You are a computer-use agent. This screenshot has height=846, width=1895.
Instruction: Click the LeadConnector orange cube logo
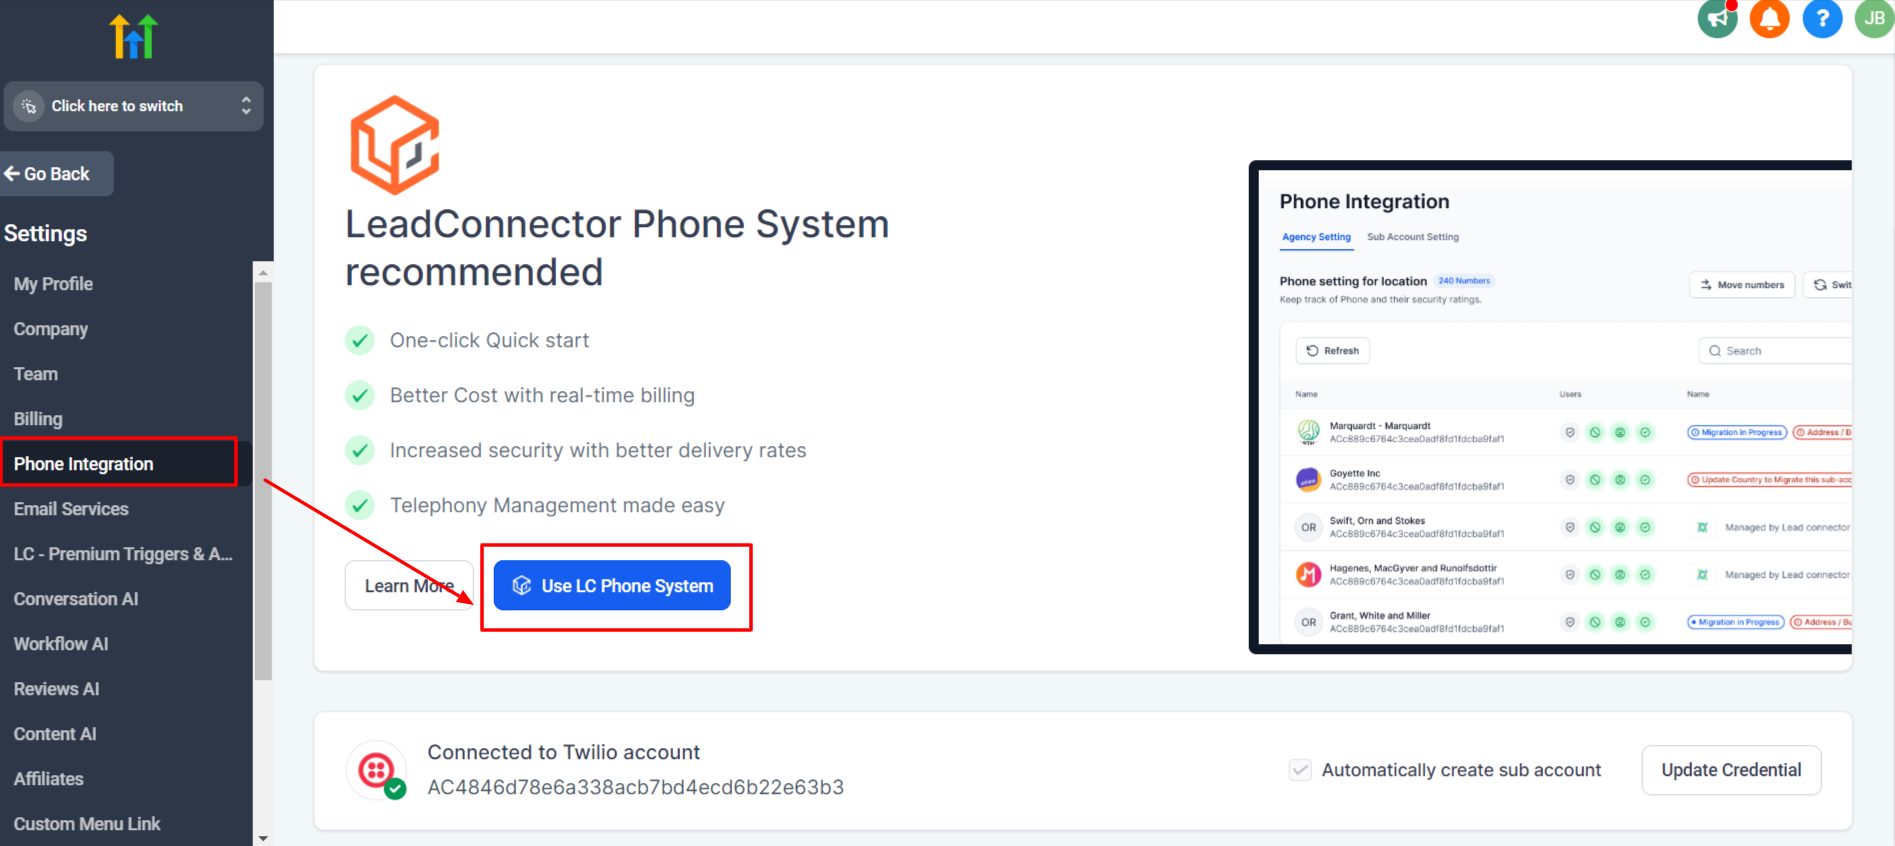pos(395,145)
